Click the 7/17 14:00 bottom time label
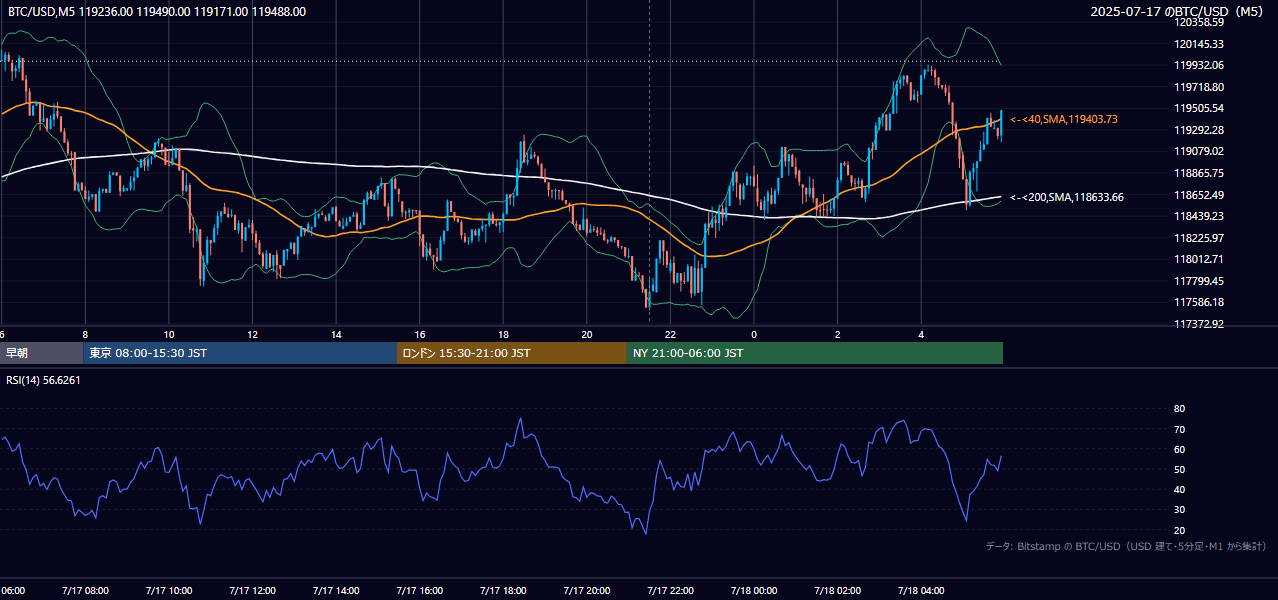 (336, 591)
